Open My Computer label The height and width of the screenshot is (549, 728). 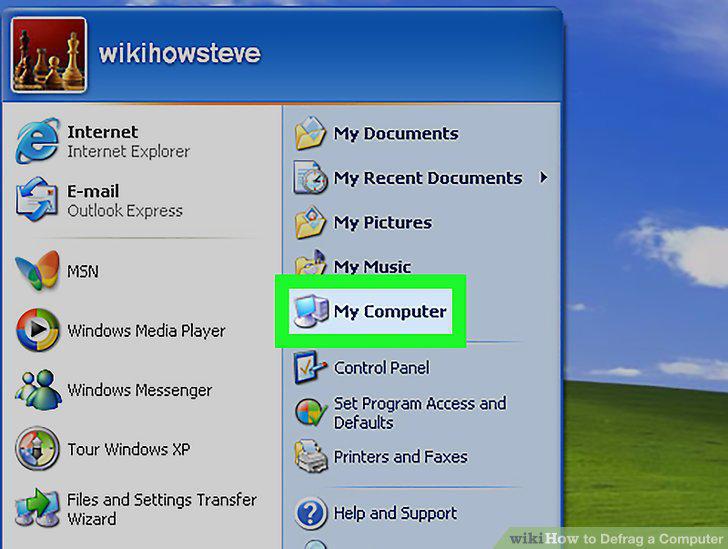(390, 312)
